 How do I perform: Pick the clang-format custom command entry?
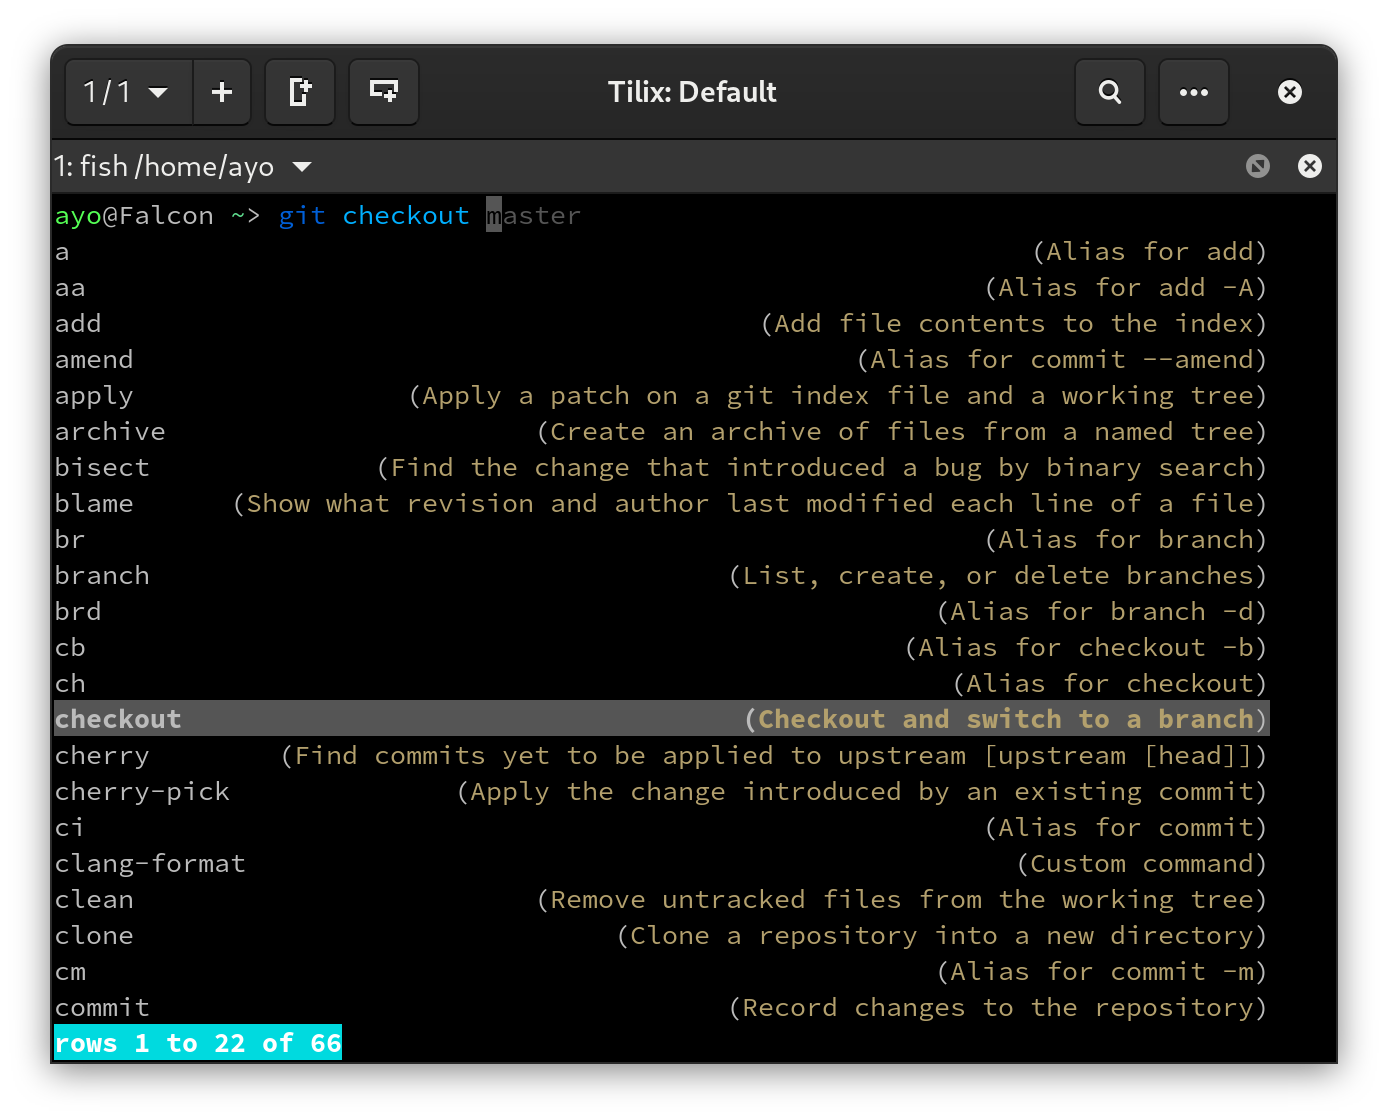click(x=150, y=863)
